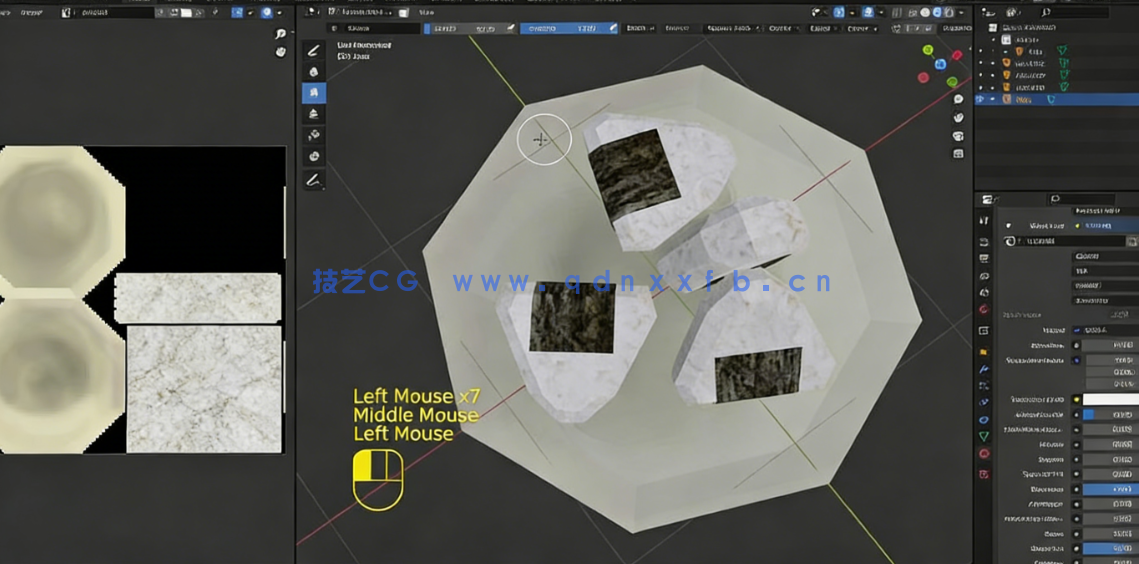The width and height of the screenshot is (1139, 564).
Task: Click the pan hand in image editor
Action: (x=280, y=52)
